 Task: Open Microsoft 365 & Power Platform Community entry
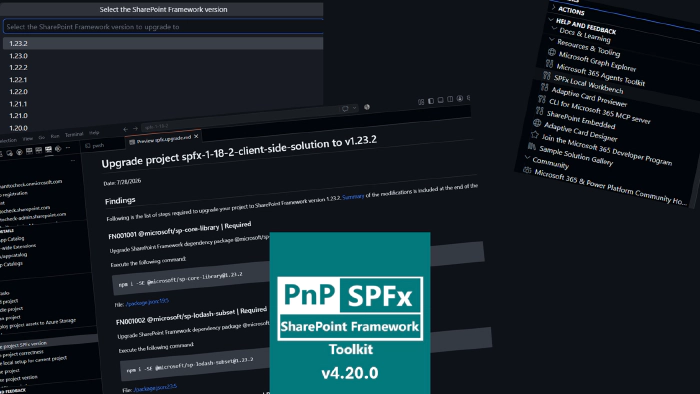[x=610, y=187]
